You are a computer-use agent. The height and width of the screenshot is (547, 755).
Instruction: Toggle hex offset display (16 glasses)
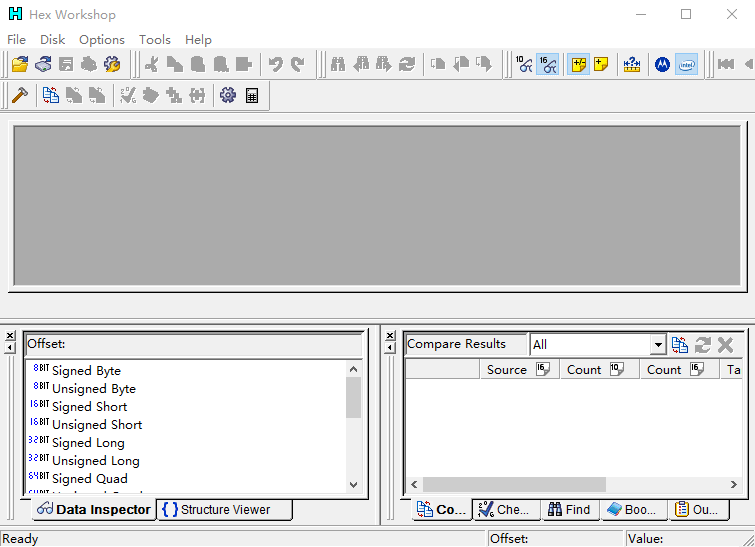547,64
